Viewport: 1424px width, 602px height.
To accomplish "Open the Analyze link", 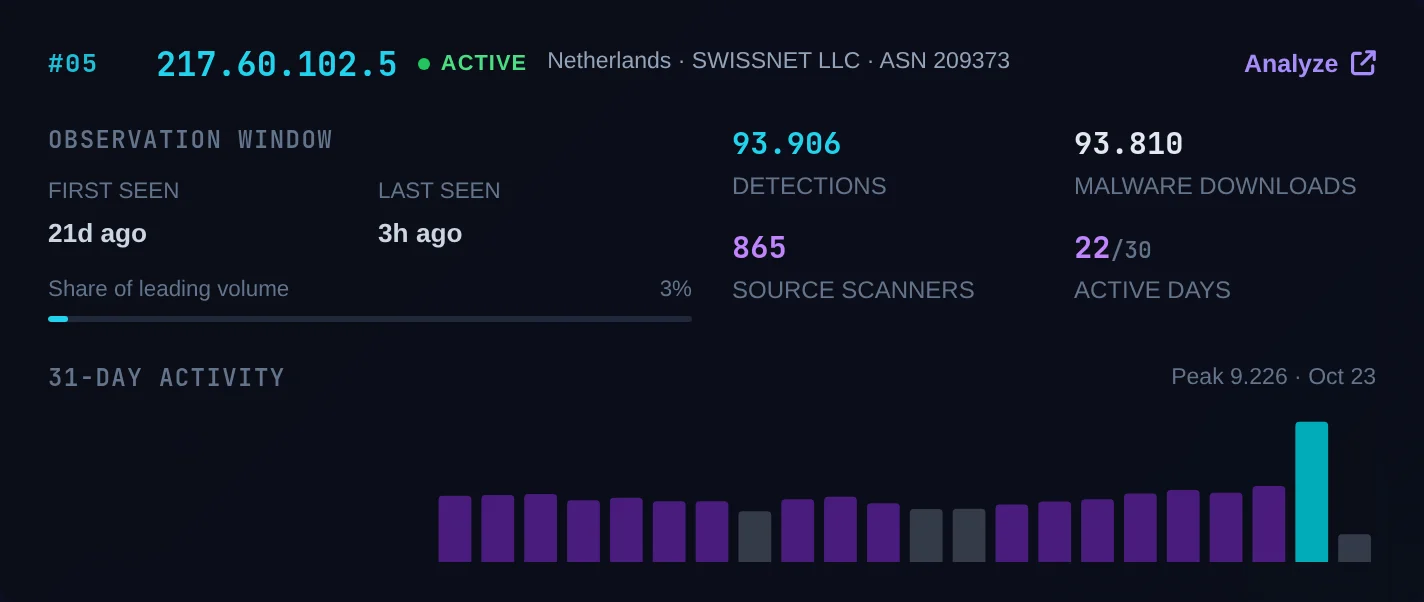I will [1310, 63].
